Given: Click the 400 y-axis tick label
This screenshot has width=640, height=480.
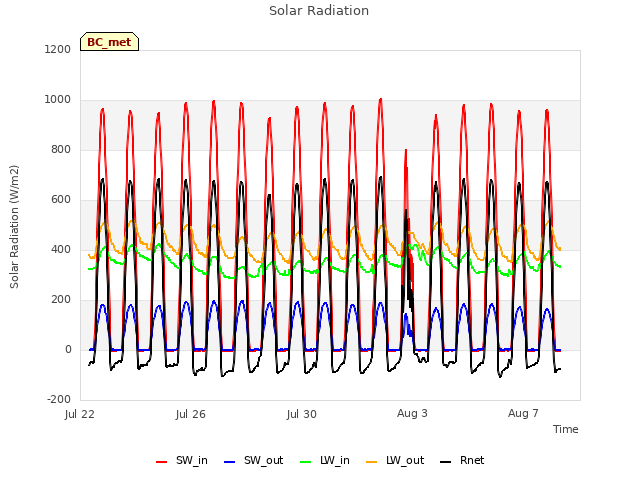Looking at the screenshot, I should pos(61,249).
